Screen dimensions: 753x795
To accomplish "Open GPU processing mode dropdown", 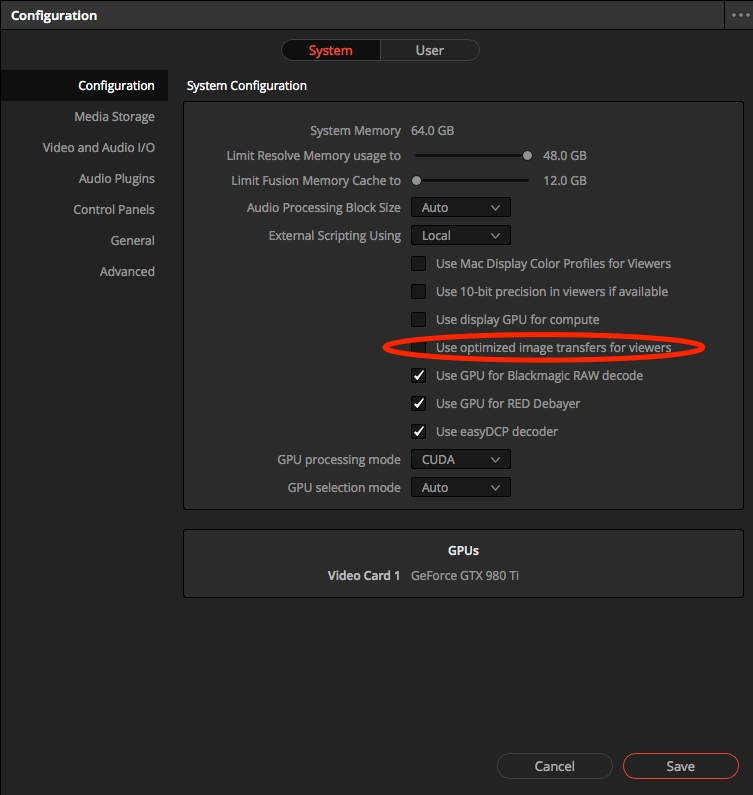I will coord(460,459).
